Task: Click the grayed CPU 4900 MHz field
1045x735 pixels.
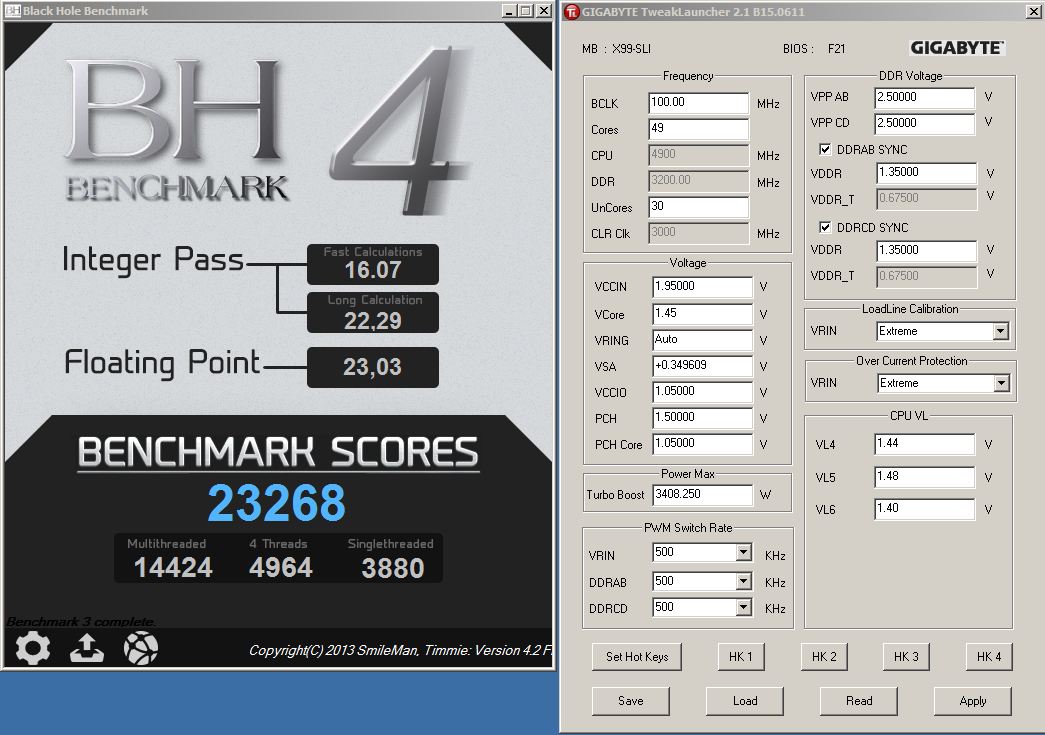Action: pyautogui.click(x=698, y=155)
